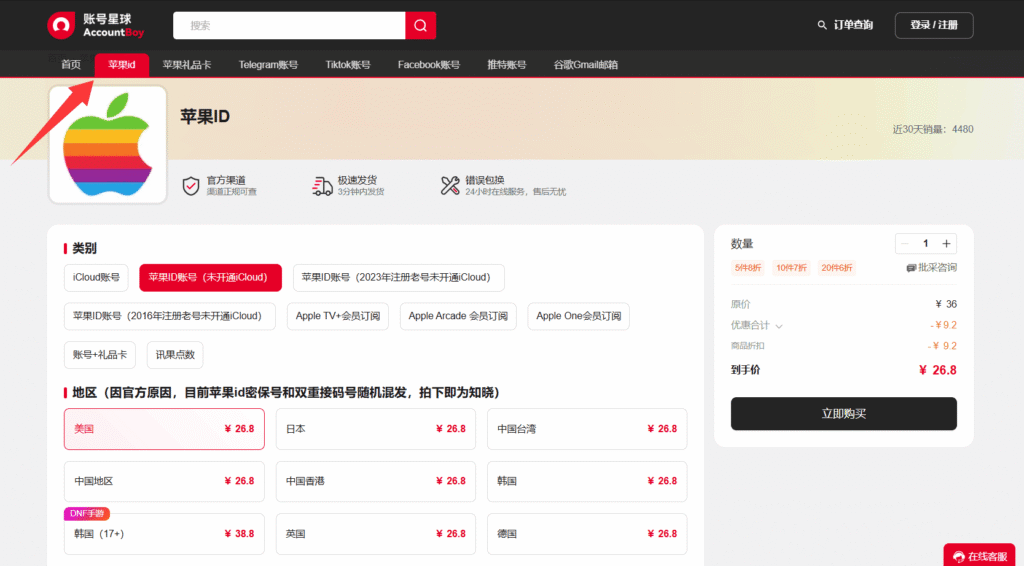Image resolution: width=1024 pixels, height=566 pixels.
Task: Click 立即购买 buy now button
Action: pyautogui.click(x=843, y=414)
